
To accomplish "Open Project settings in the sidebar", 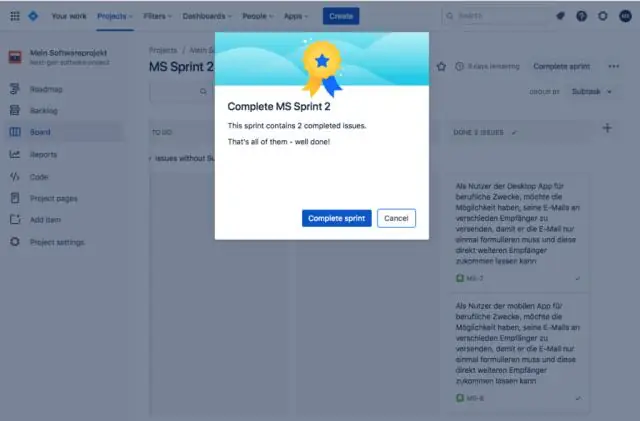I will pos(57,242).
